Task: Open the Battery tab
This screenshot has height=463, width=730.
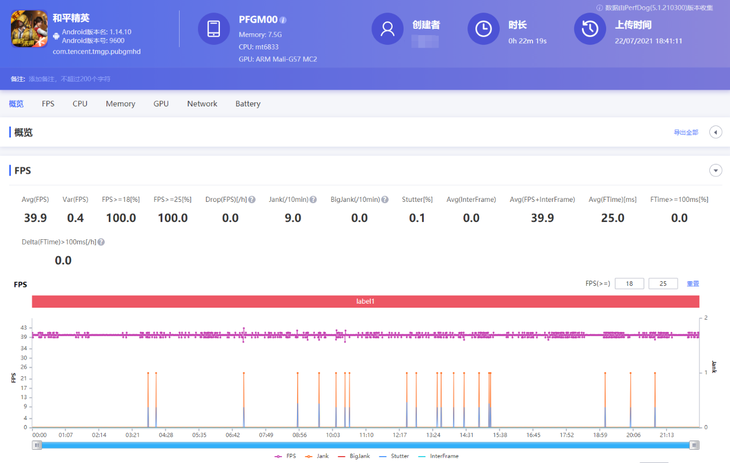Action: tap(248, 104)
